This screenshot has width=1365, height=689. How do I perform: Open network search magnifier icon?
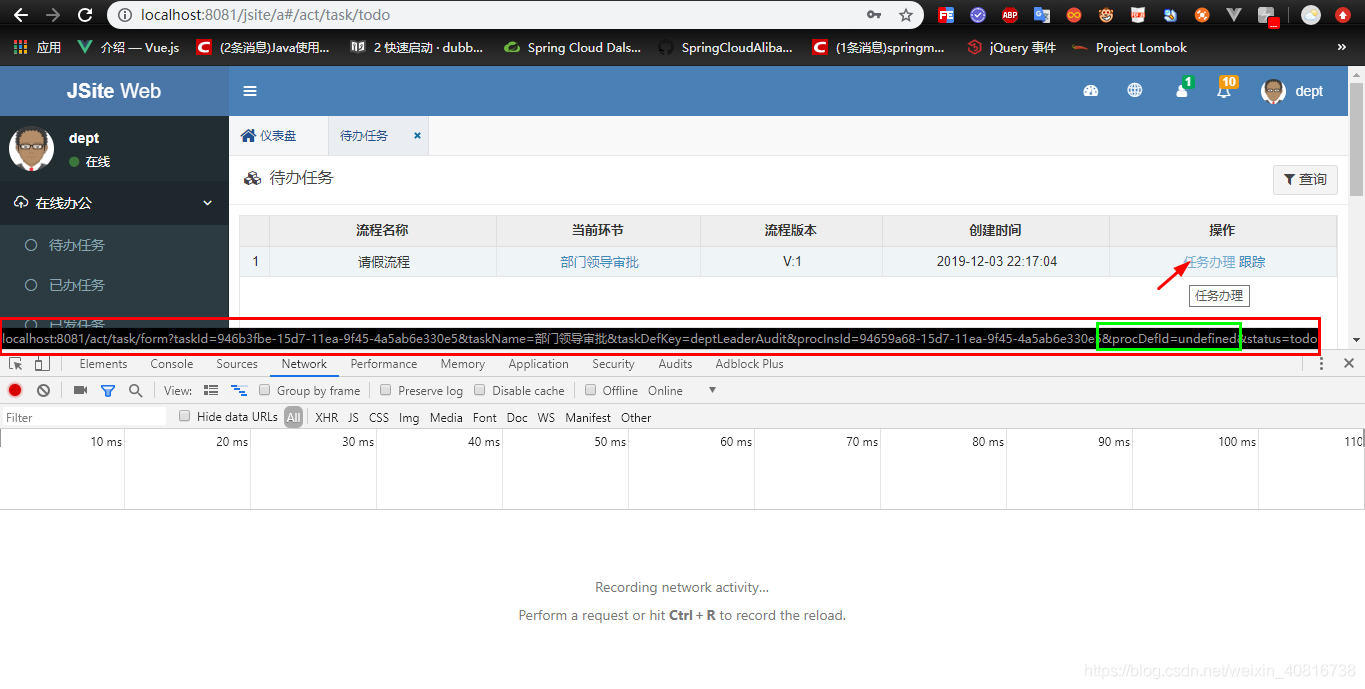tap(135, 390)
